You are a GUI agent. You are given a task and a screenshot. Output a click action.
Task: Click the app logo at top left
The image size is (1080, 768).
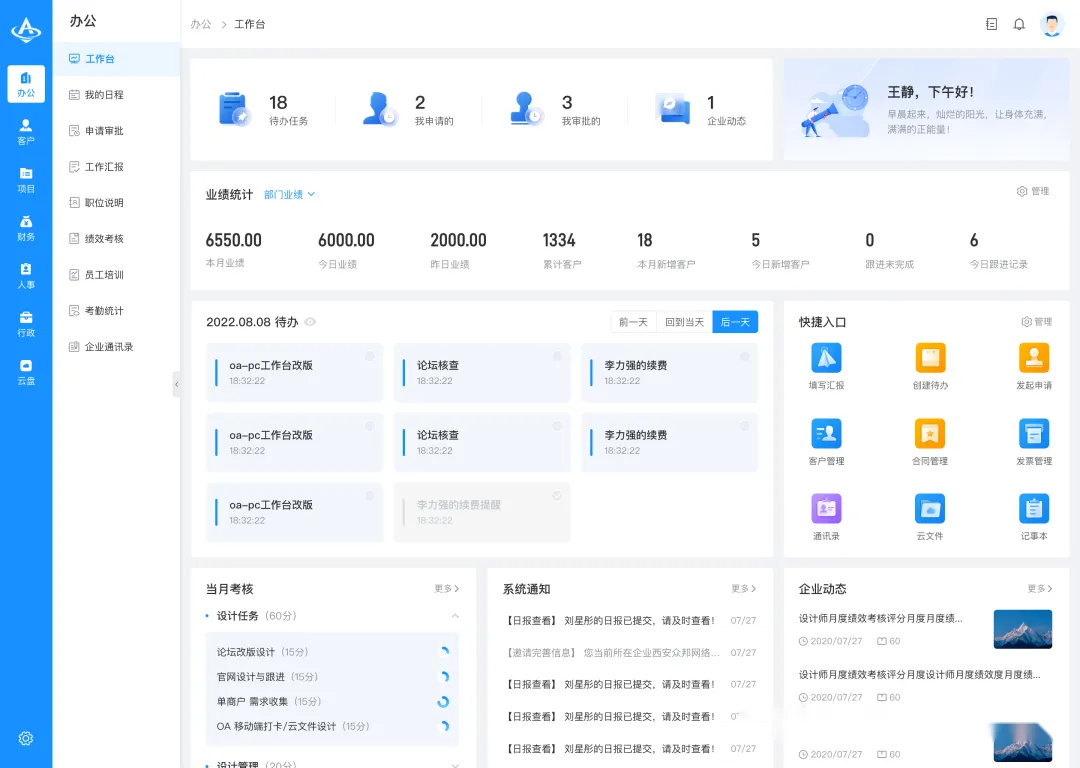point(26,30)
